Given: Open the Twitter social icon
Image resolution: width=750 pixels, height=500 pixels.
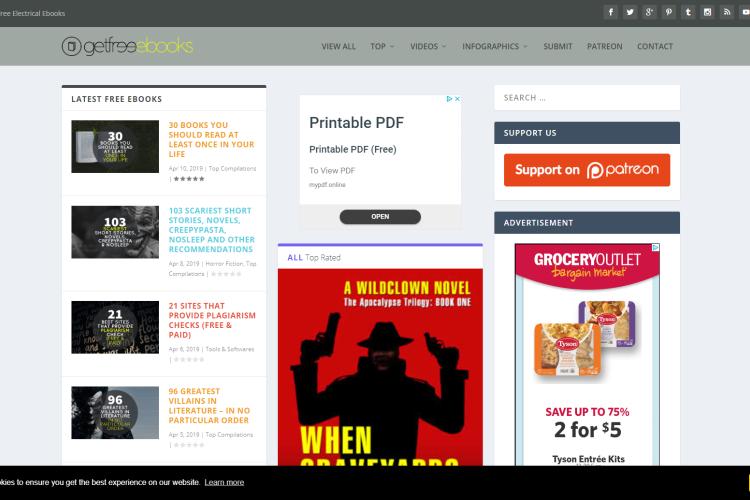Looking at the screenshot, I should click(630, 12).
